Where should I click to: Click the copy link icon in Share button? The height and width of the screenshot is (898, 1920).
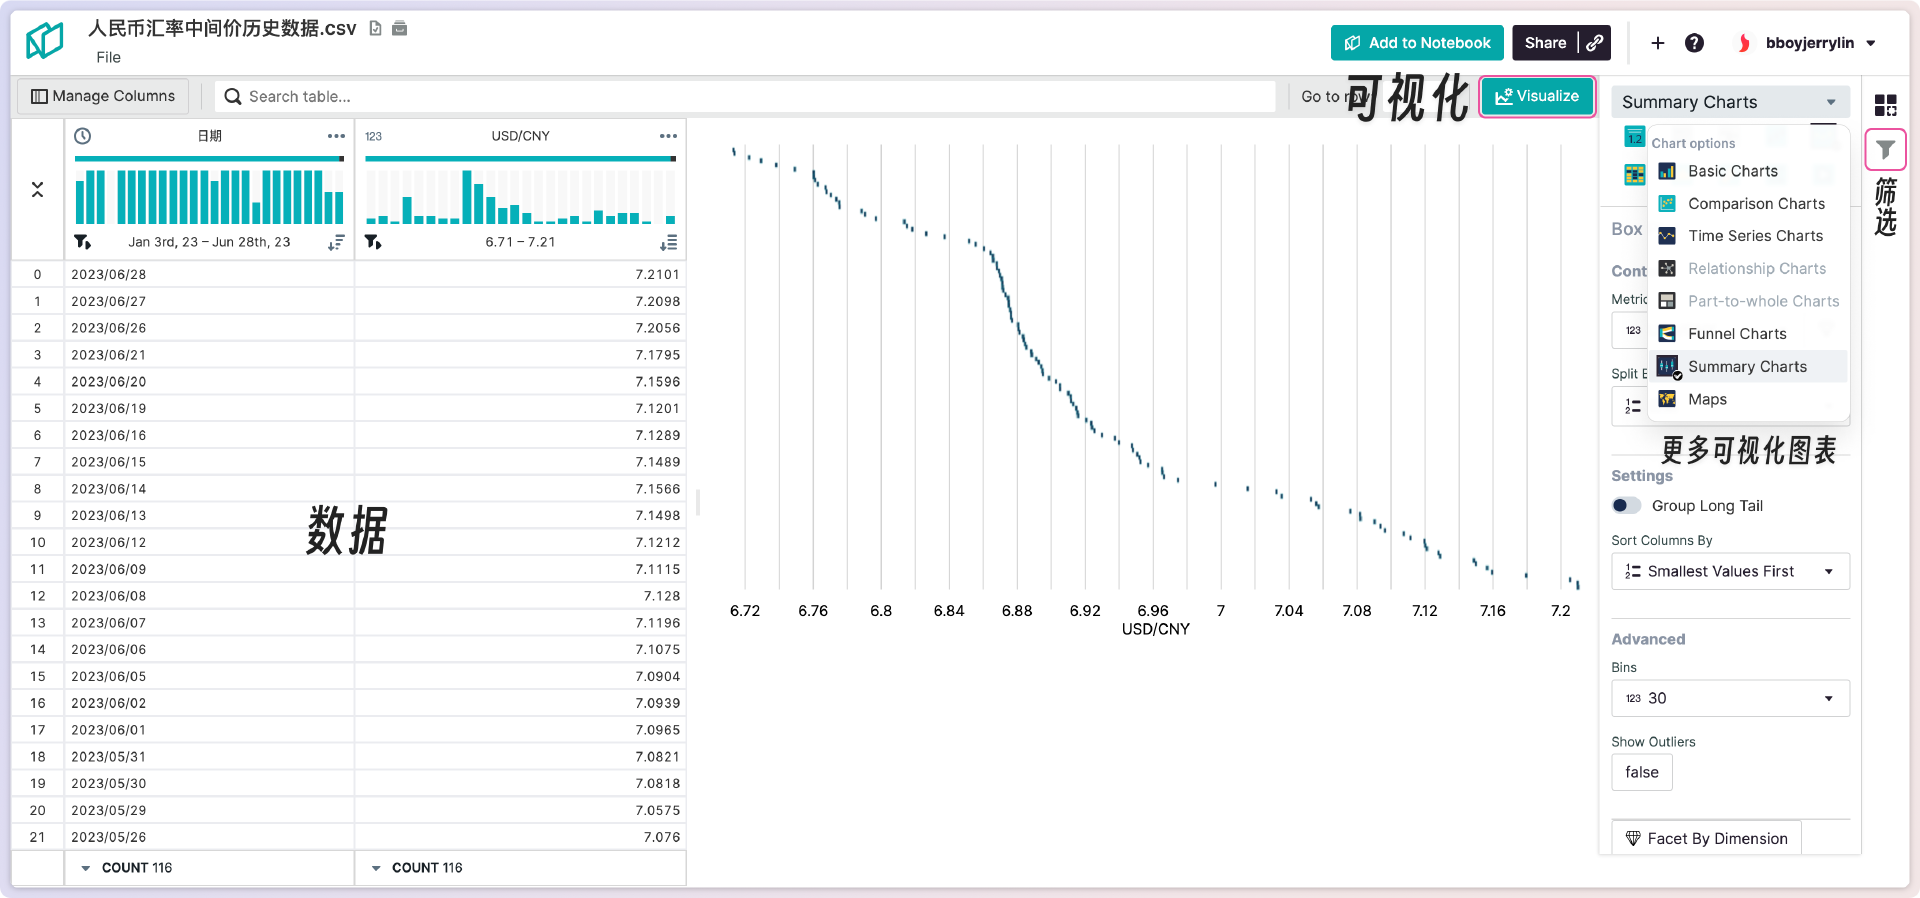pos(1595,43)
